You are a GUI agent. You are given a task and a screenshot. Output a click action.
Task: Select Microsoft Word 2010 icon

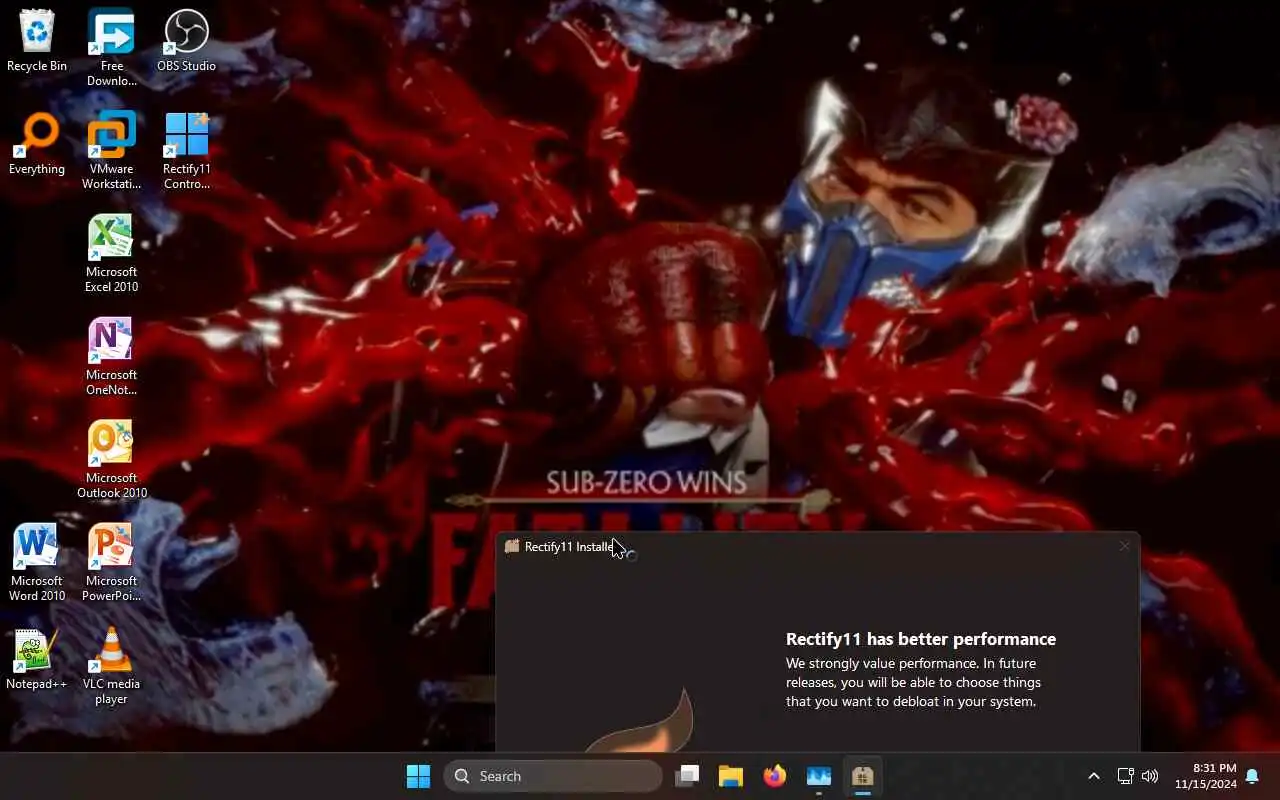pyautogui.click(x=37, y=563)
